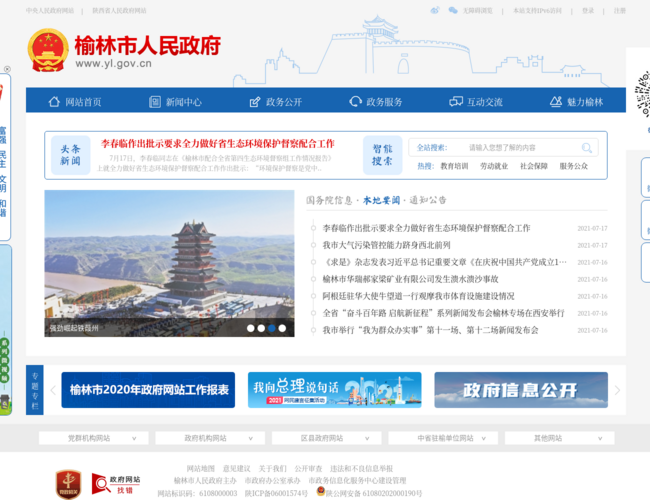Expand the 党群机构网站 dropdown
This screenshot has height=500, width=650.
[x=94, y=438]
